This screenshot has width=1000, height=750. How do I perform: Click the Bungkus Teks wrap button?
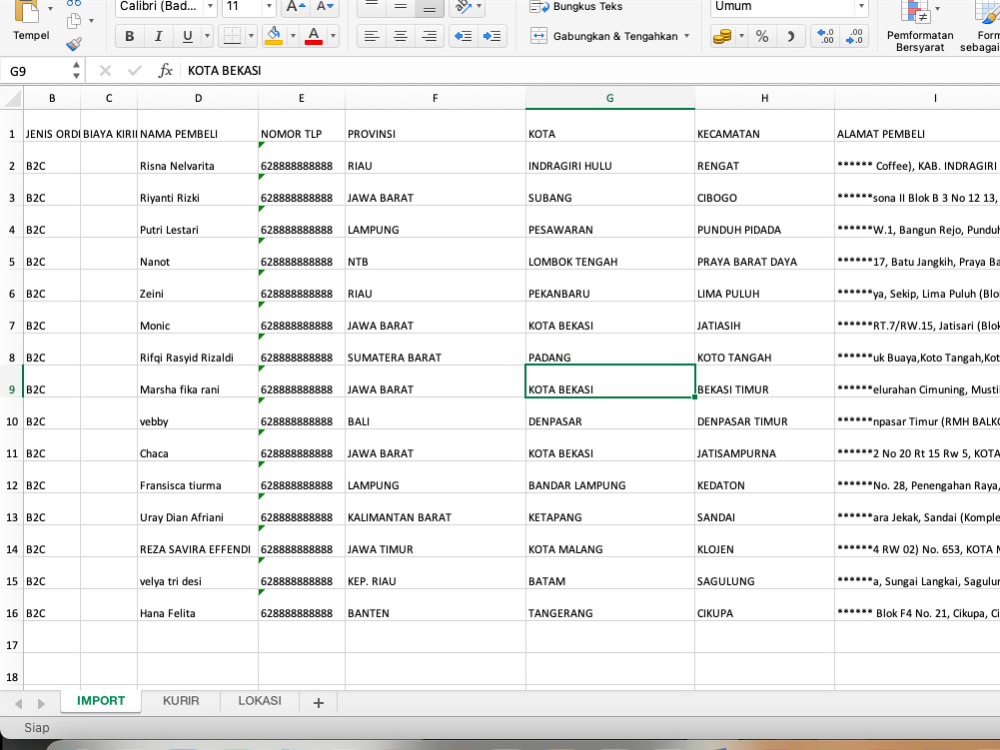pyautogui.click(x=577, y=6)
